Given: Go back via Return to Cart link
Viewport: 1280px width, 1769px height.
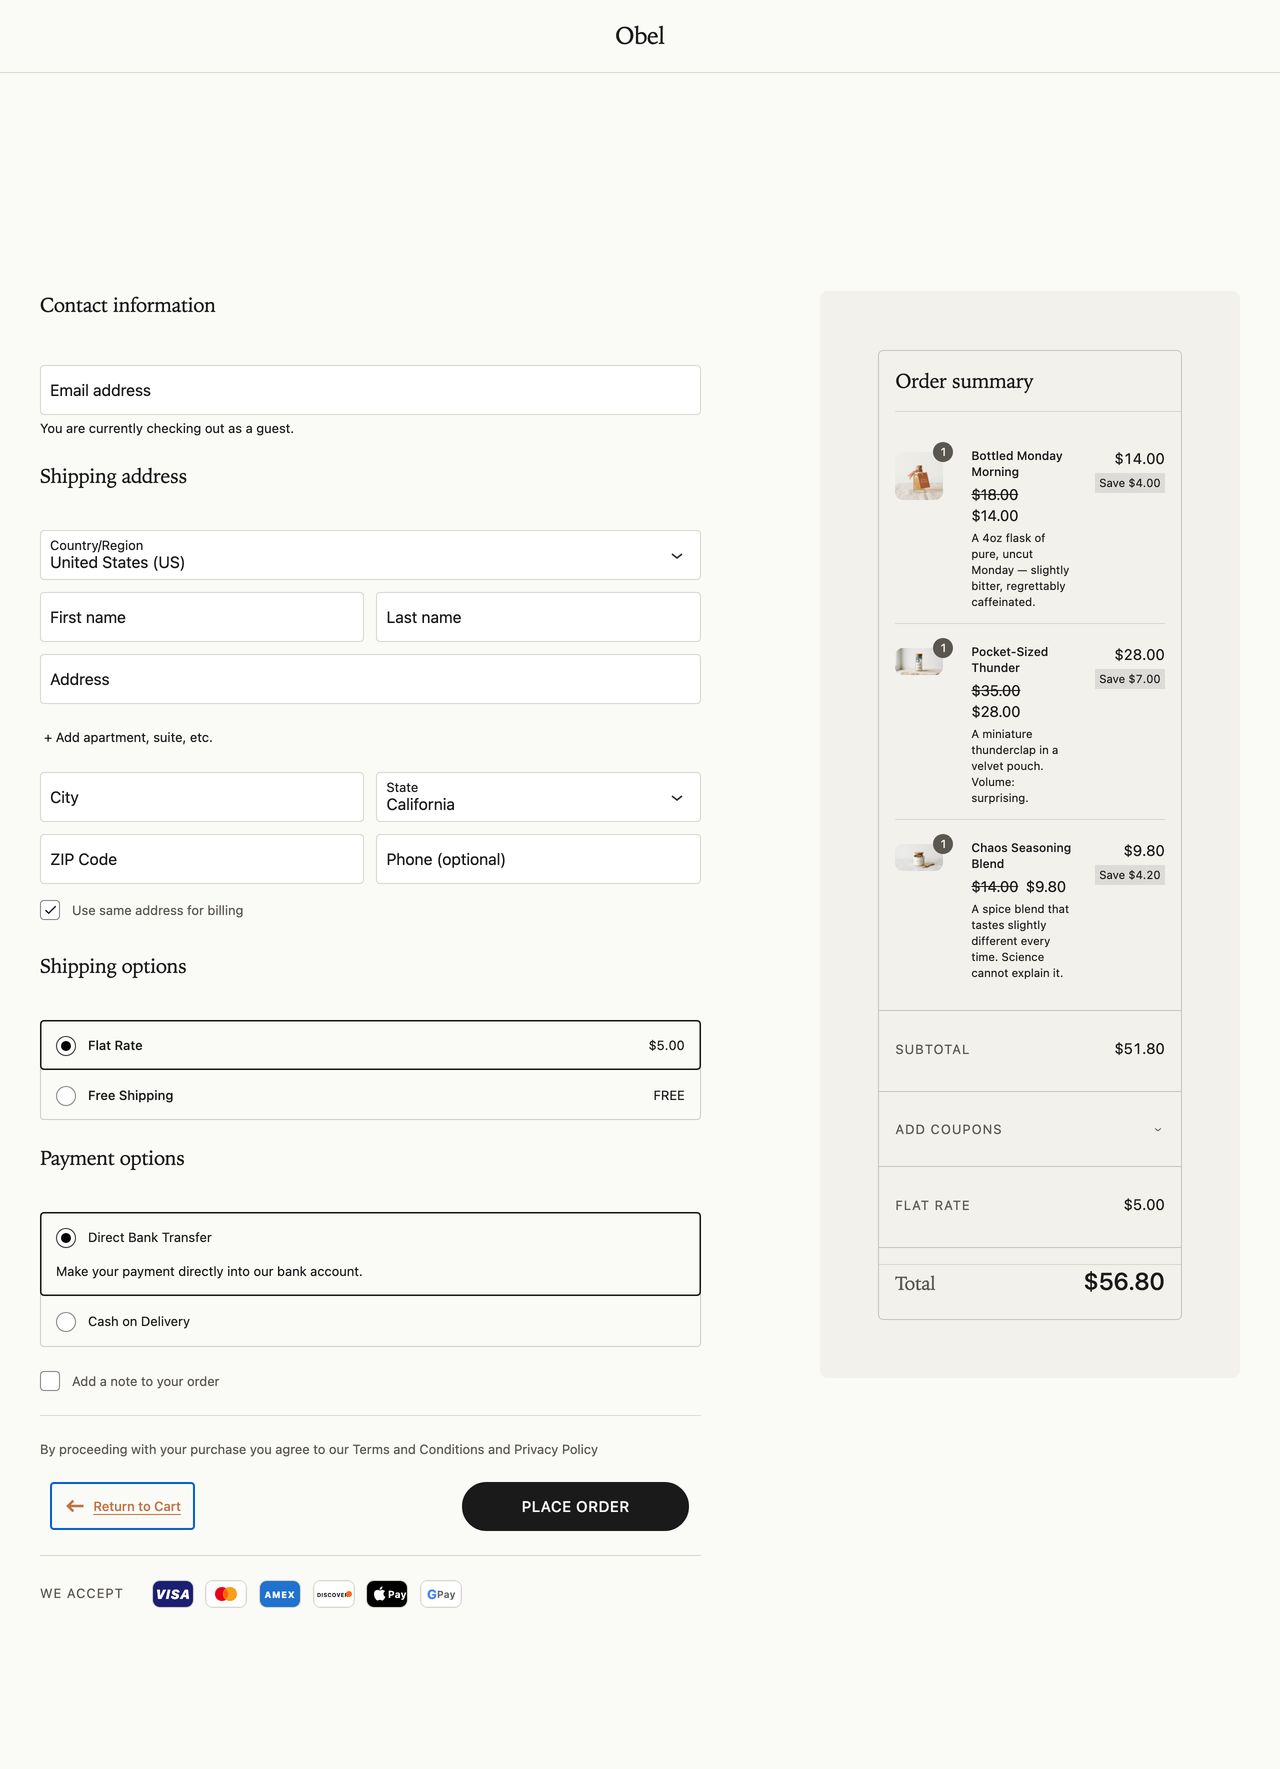Looking at the screenshot, I should tap(123, 1506).
